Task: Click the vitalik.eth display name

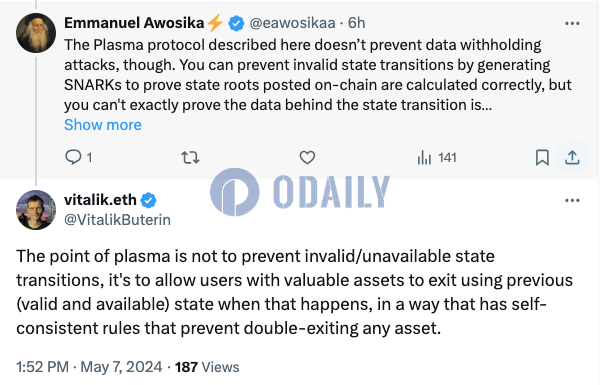Action: pyautogui.click(x=100, y=200)
